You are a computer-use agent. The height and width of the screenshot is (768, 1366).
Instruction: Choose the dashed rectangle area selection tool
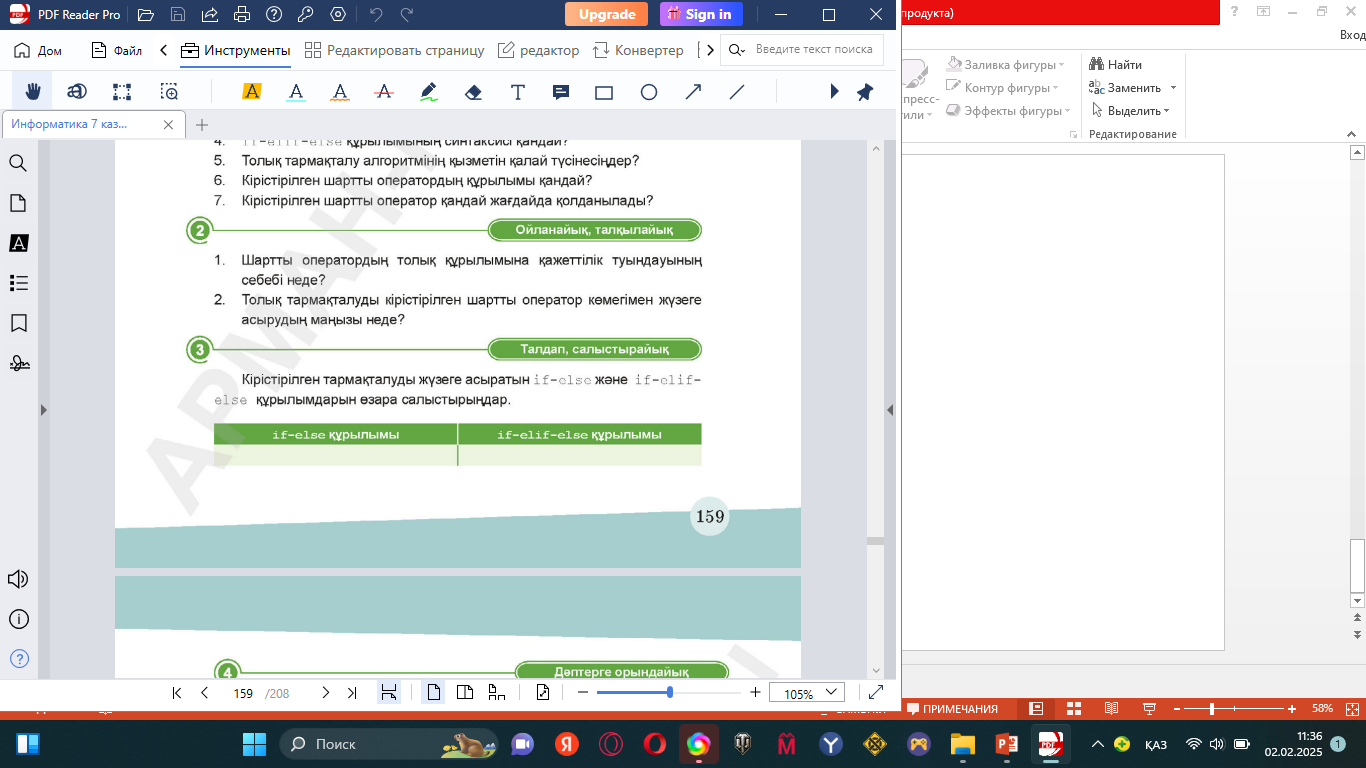click(122, 92)
